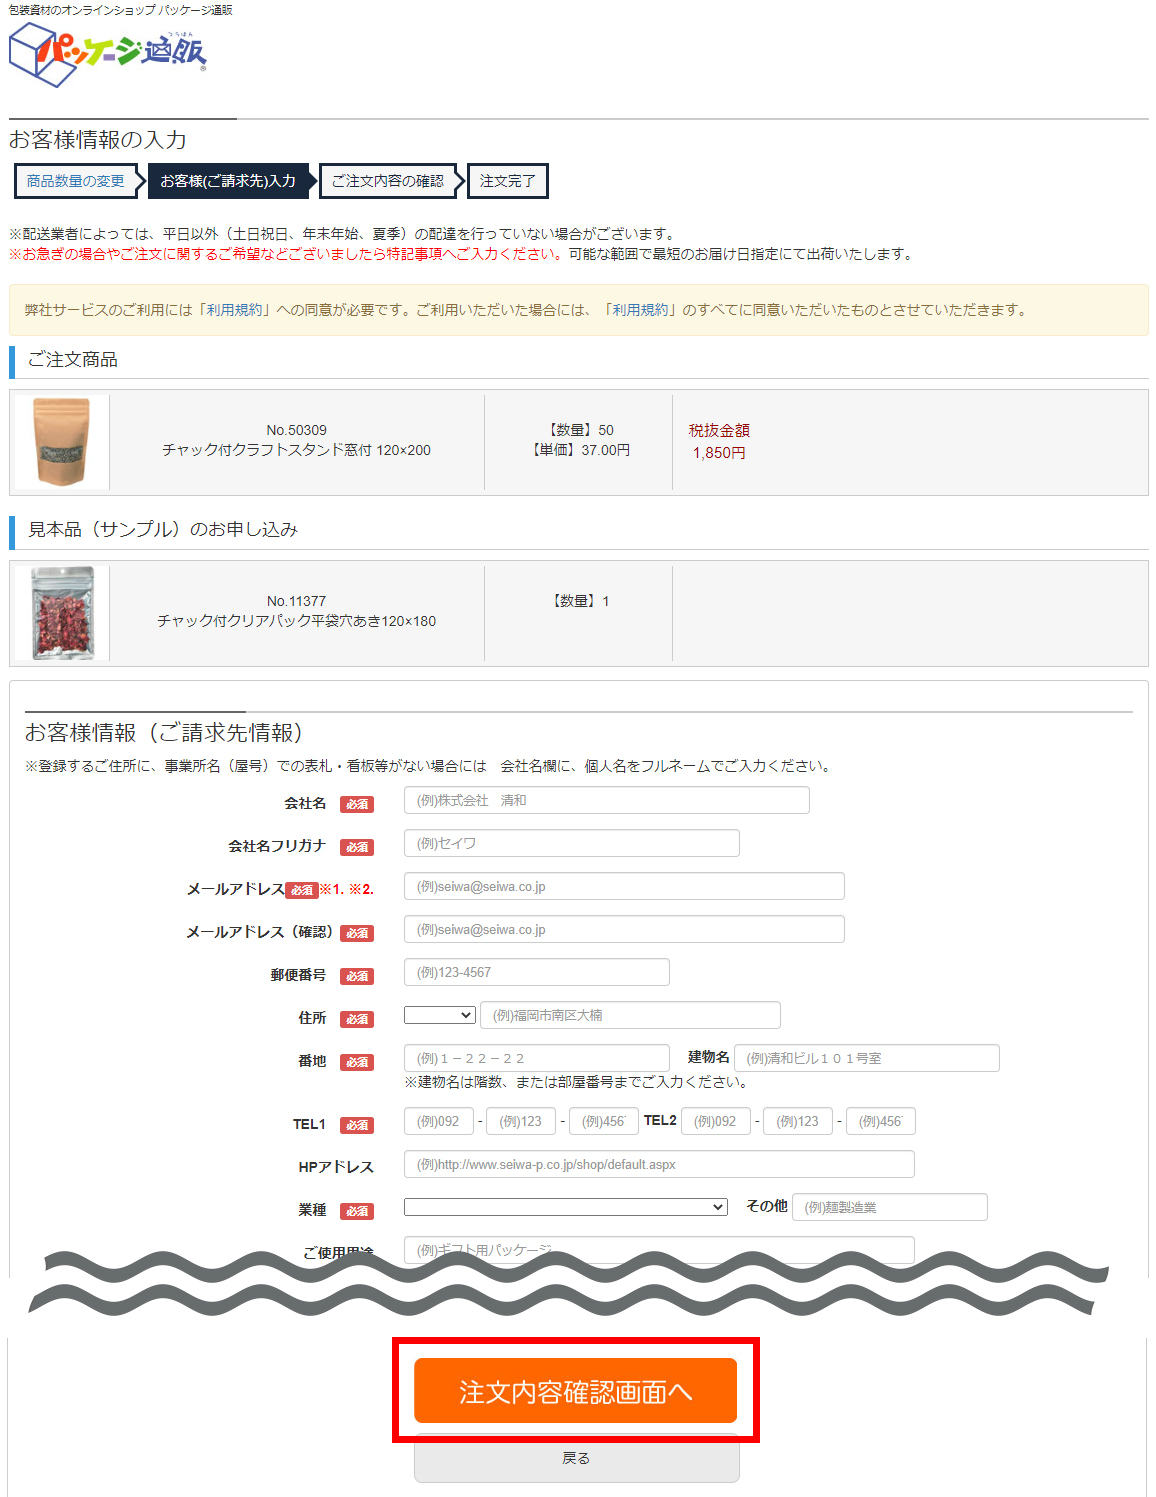Click the orange 注文内容確認画面へ button
This screenshot has width=1156, height=1497.
(576, 1391)
